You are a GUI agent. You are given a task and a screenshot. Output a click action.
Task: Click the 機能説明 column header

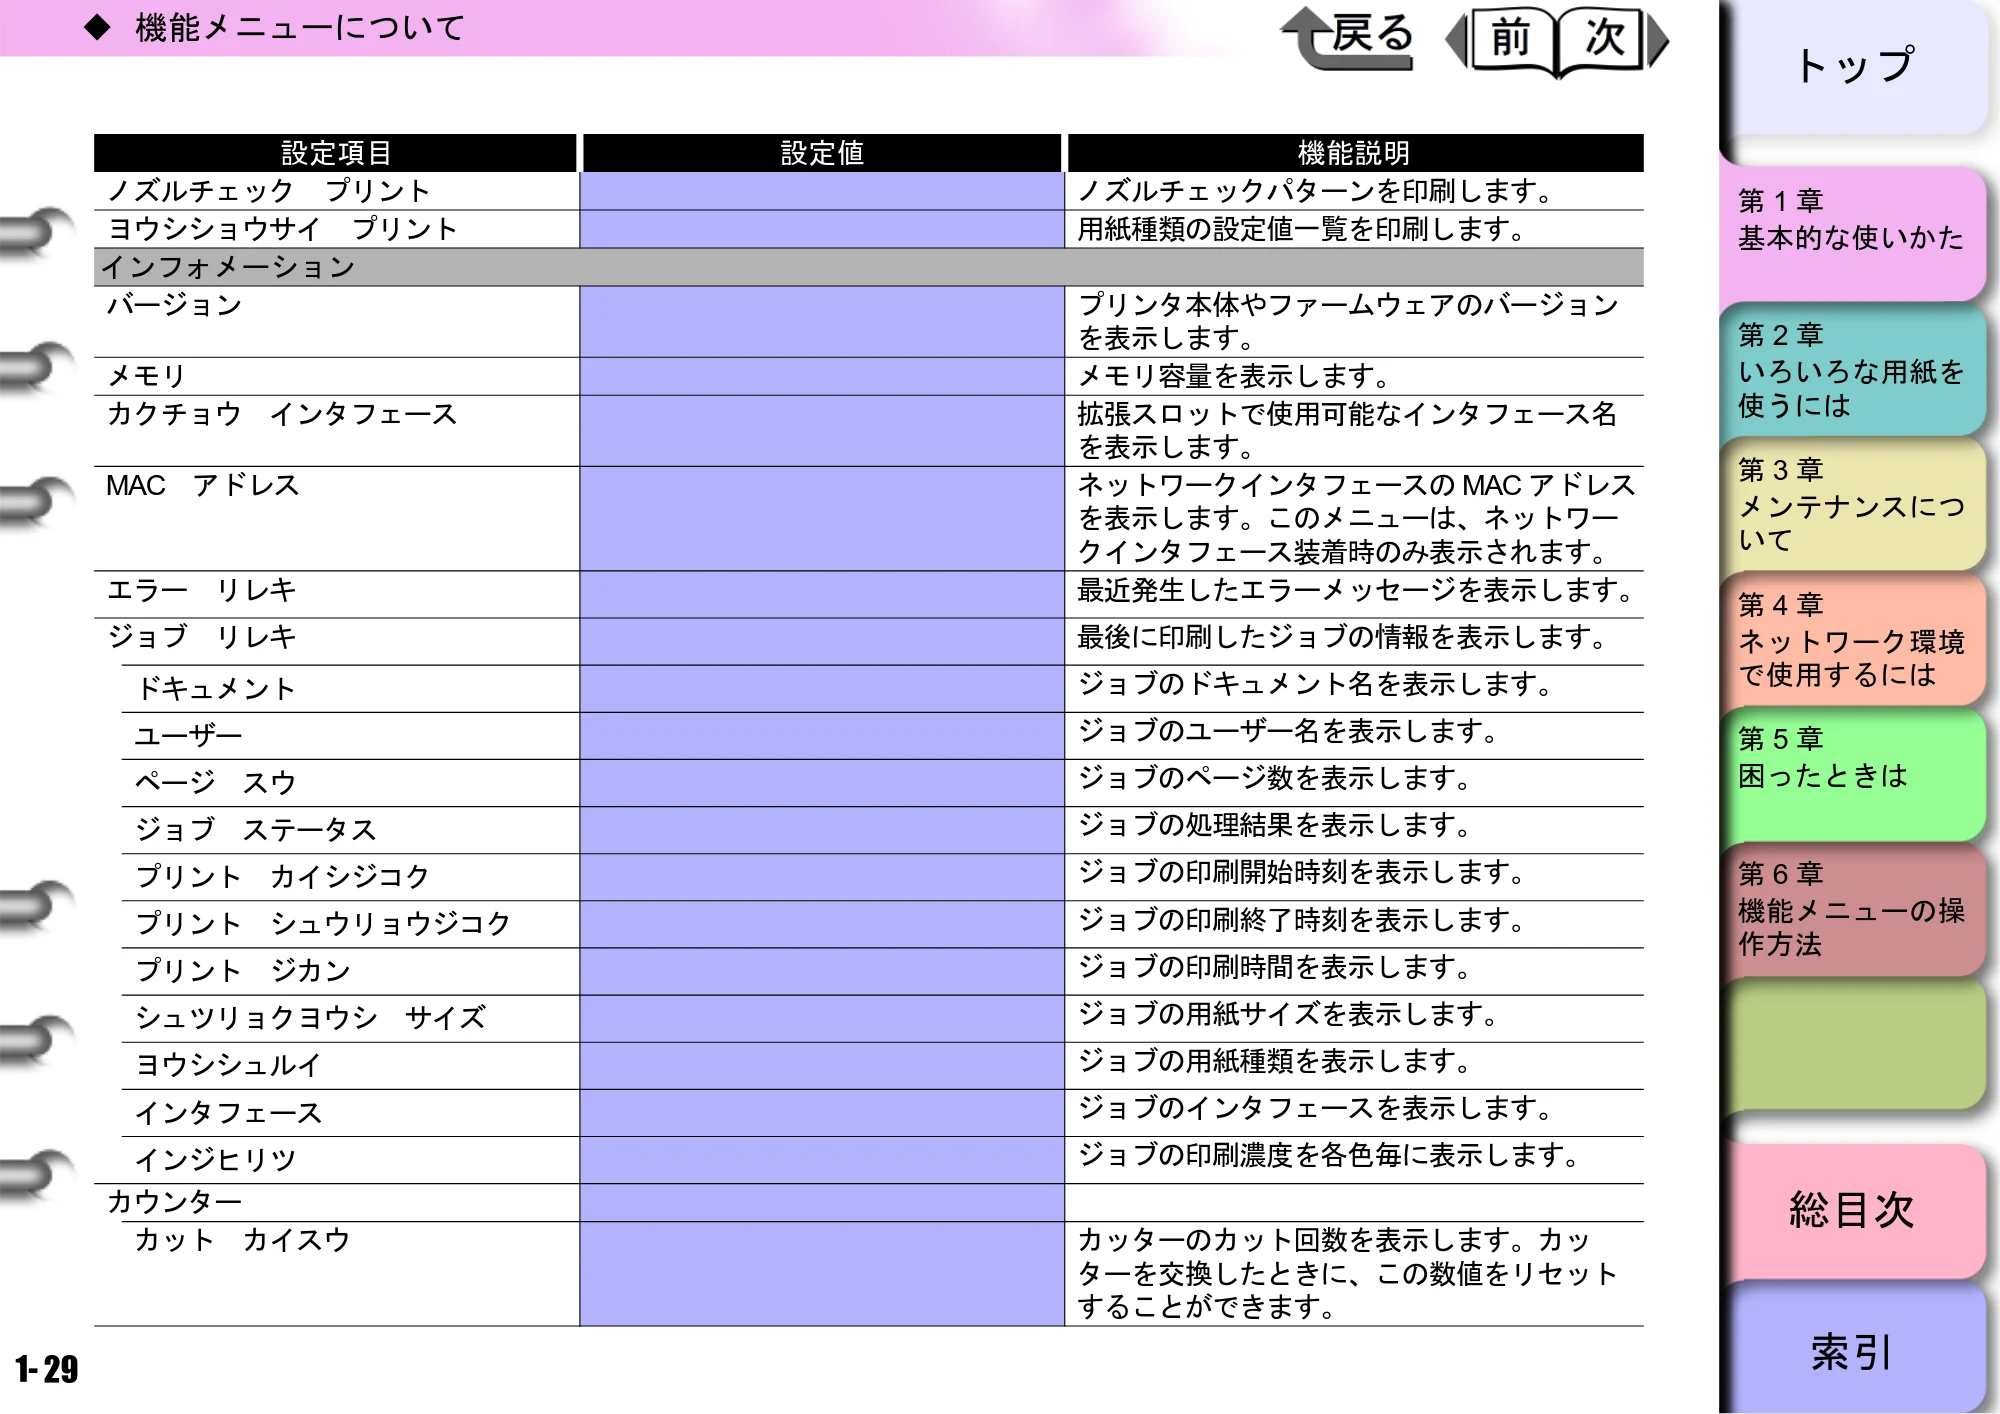point(1355,153)
